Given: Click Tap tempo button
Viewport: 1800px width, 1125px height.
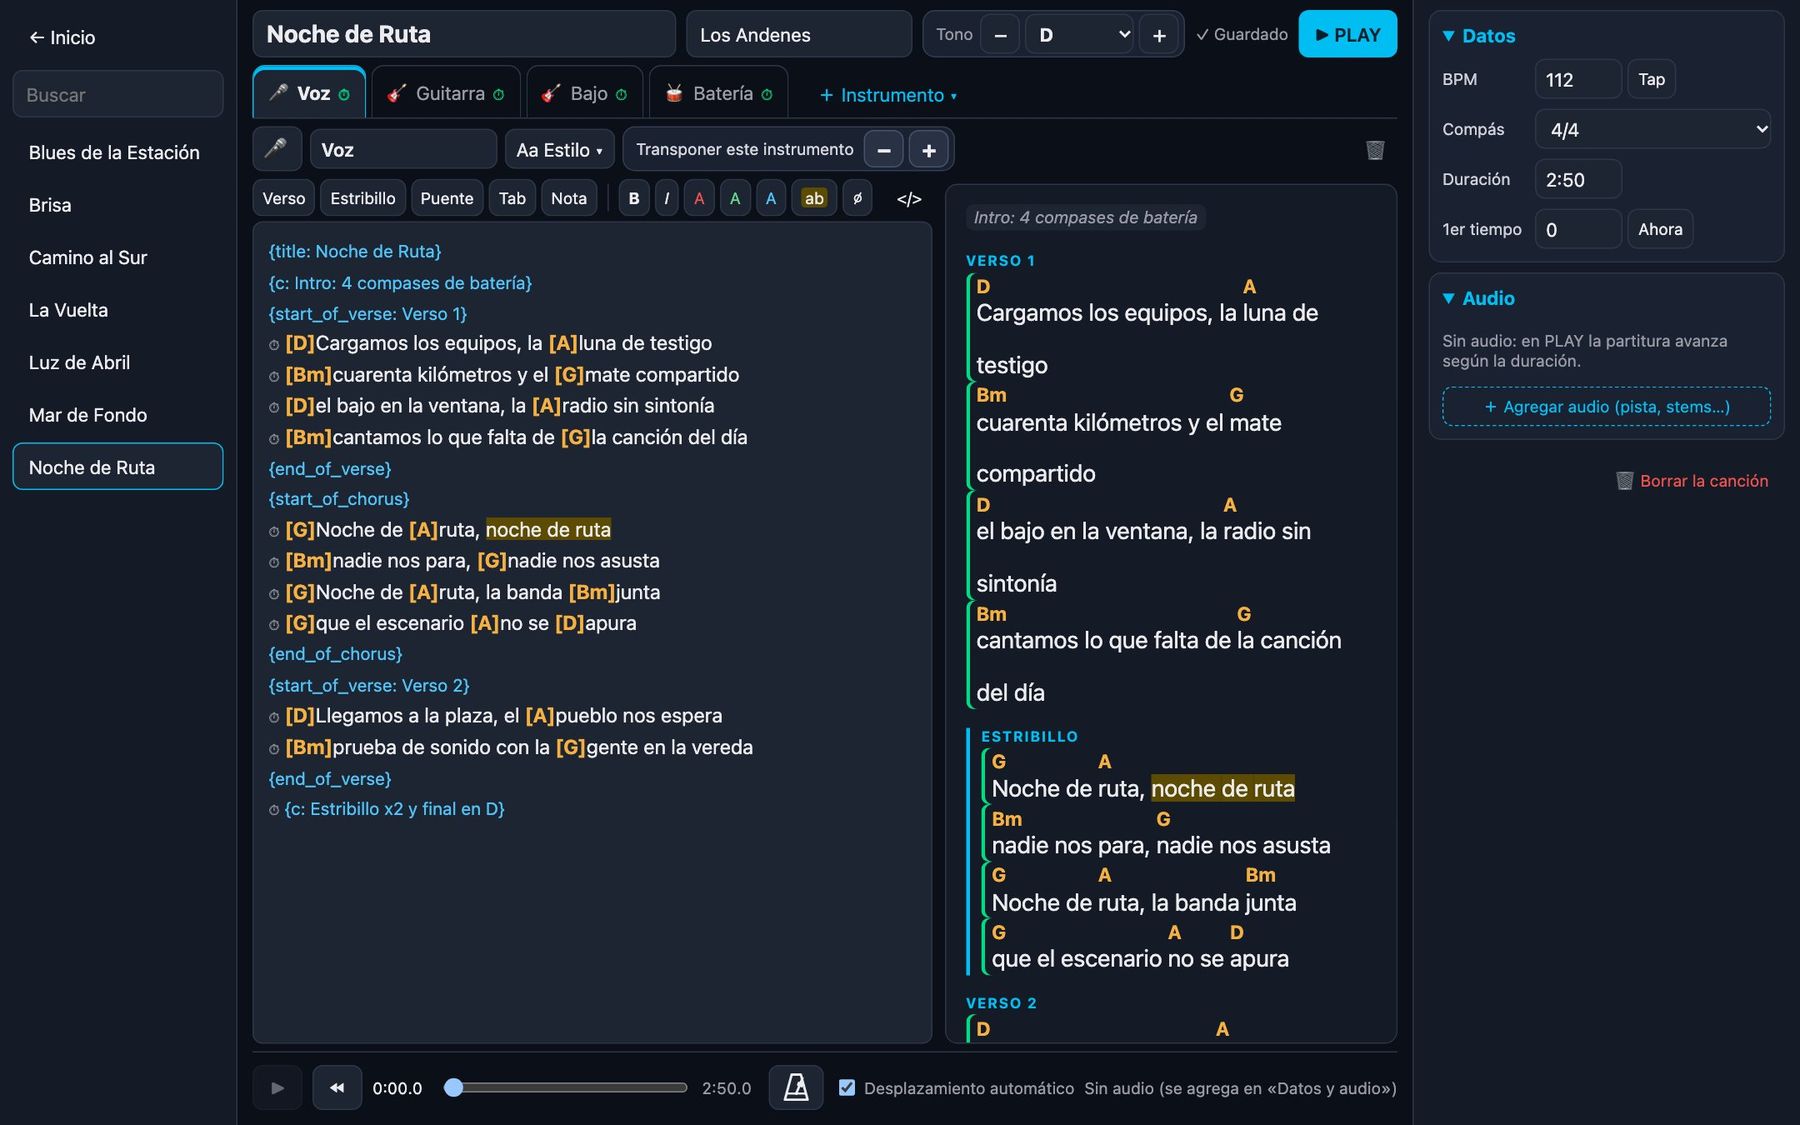Looking at the screenshot, I should tap(1652, 79).
